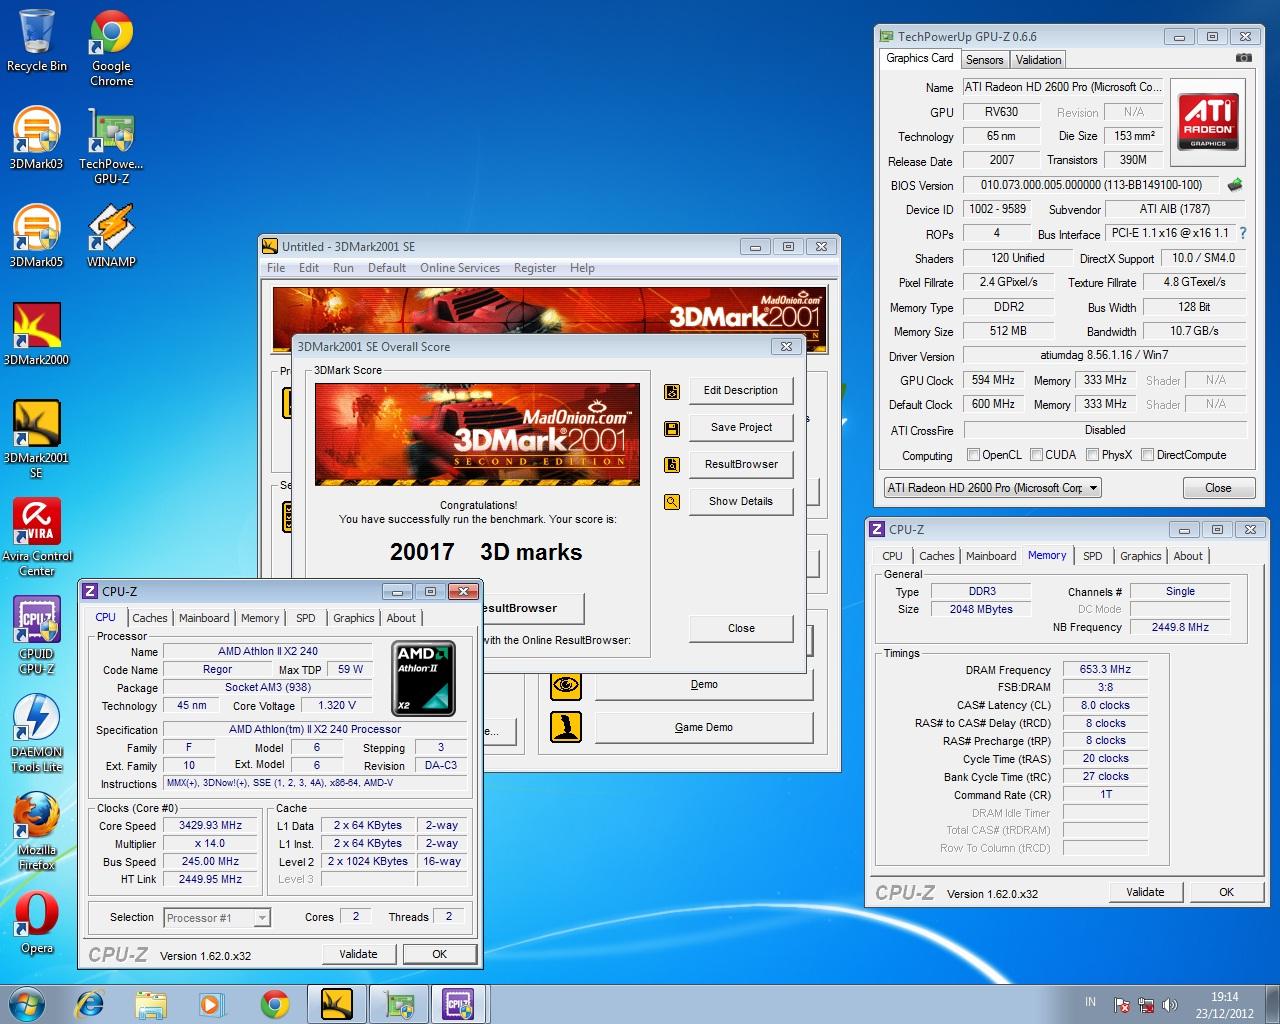This screenshot has height=1024, width=1280.
Task: Launch WINAMP from the desktop
Action: tap(111, 235)
